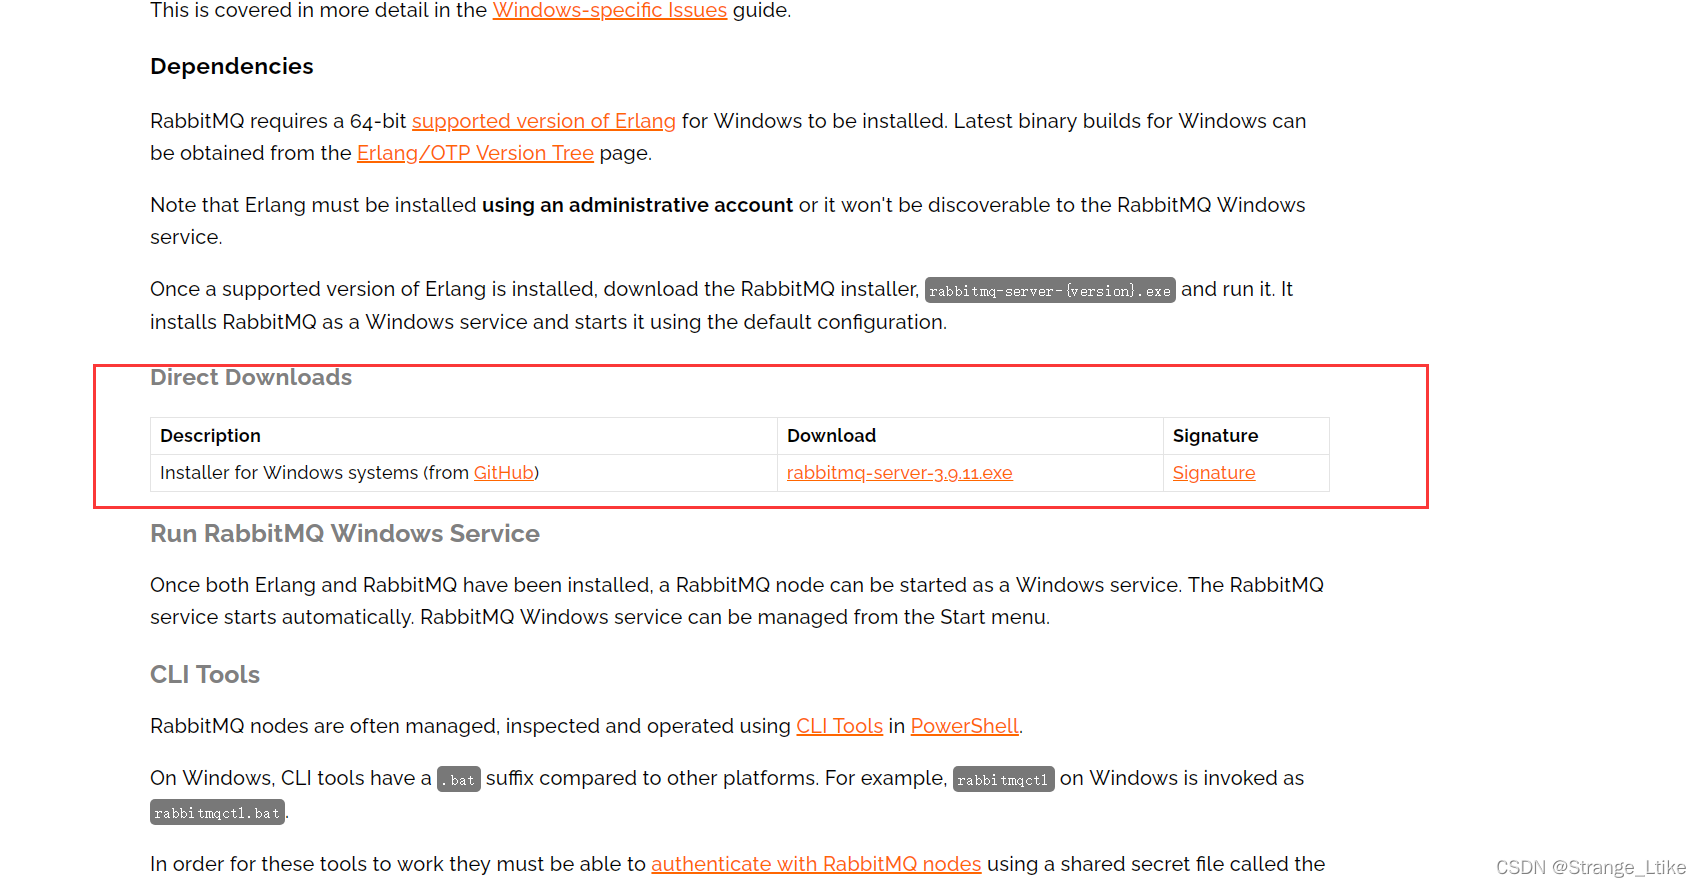Select the rabbitmq-server-{version}.exe code snippet
The height and width of the screenshot is (887, 1701).
(x=1050, y=291)
